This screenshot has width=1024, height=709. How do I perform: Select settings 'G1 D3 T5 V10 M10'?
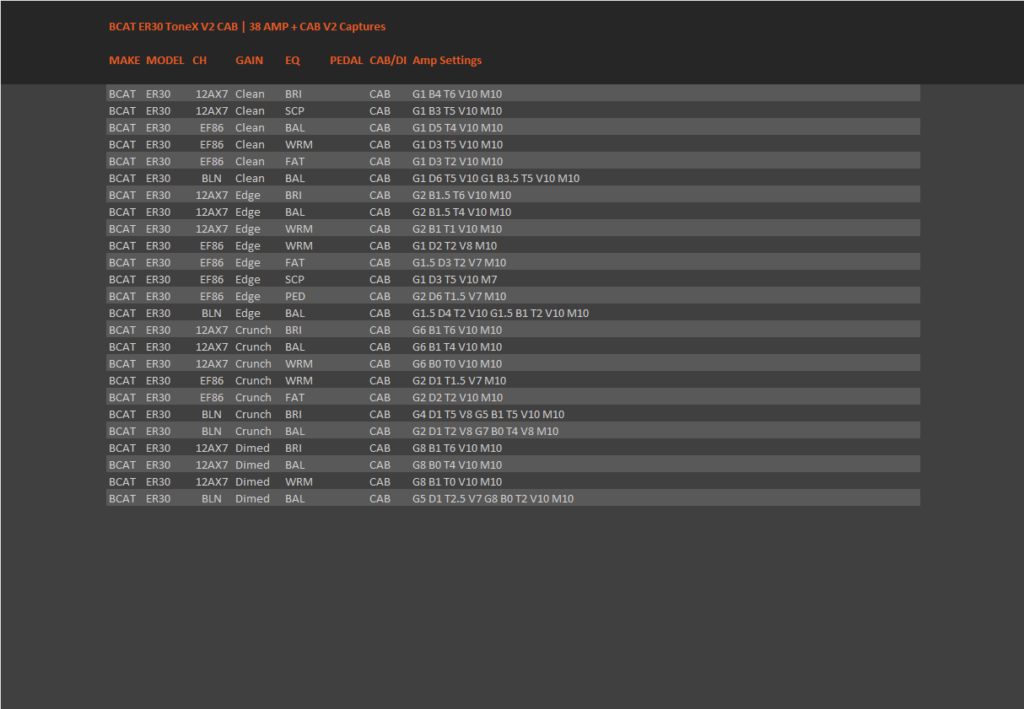(x=457, y=145)
